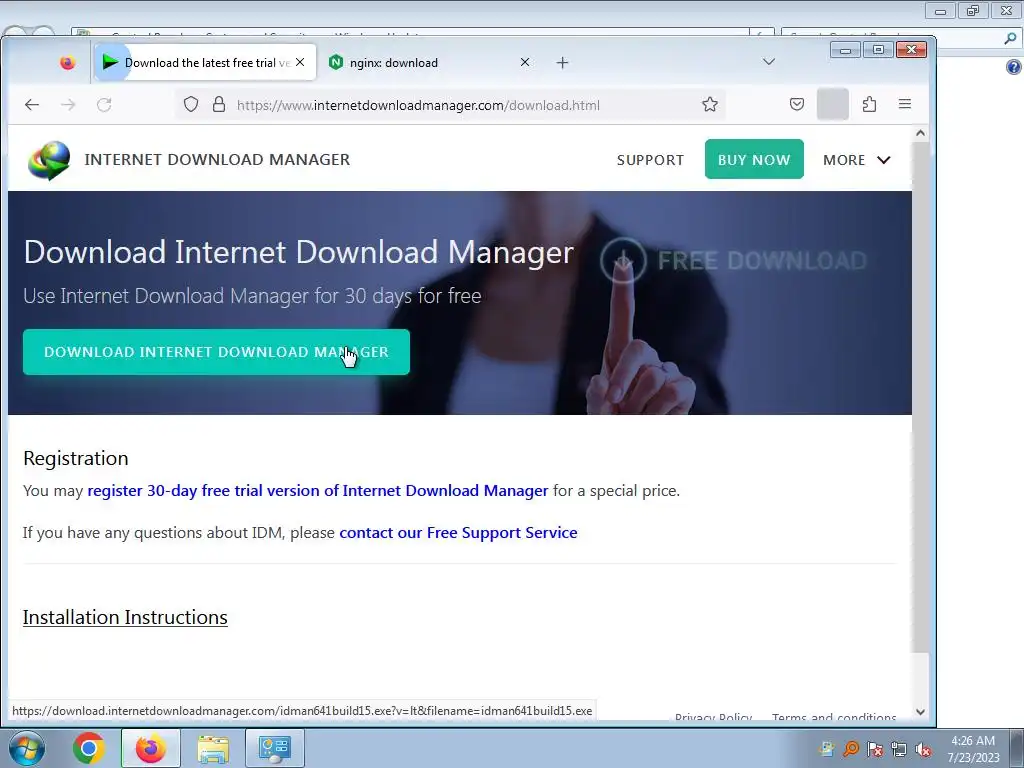Click the Control Panel search magnifier icon
The image size is (1024, 768).
coord(1010,38)
